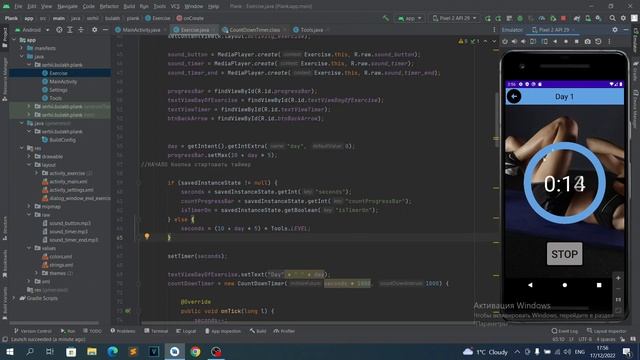This screenshot has height=360, width=640.
Task: Click the yellow lightbulb intention icon
Action: click(x=147, y=236)
